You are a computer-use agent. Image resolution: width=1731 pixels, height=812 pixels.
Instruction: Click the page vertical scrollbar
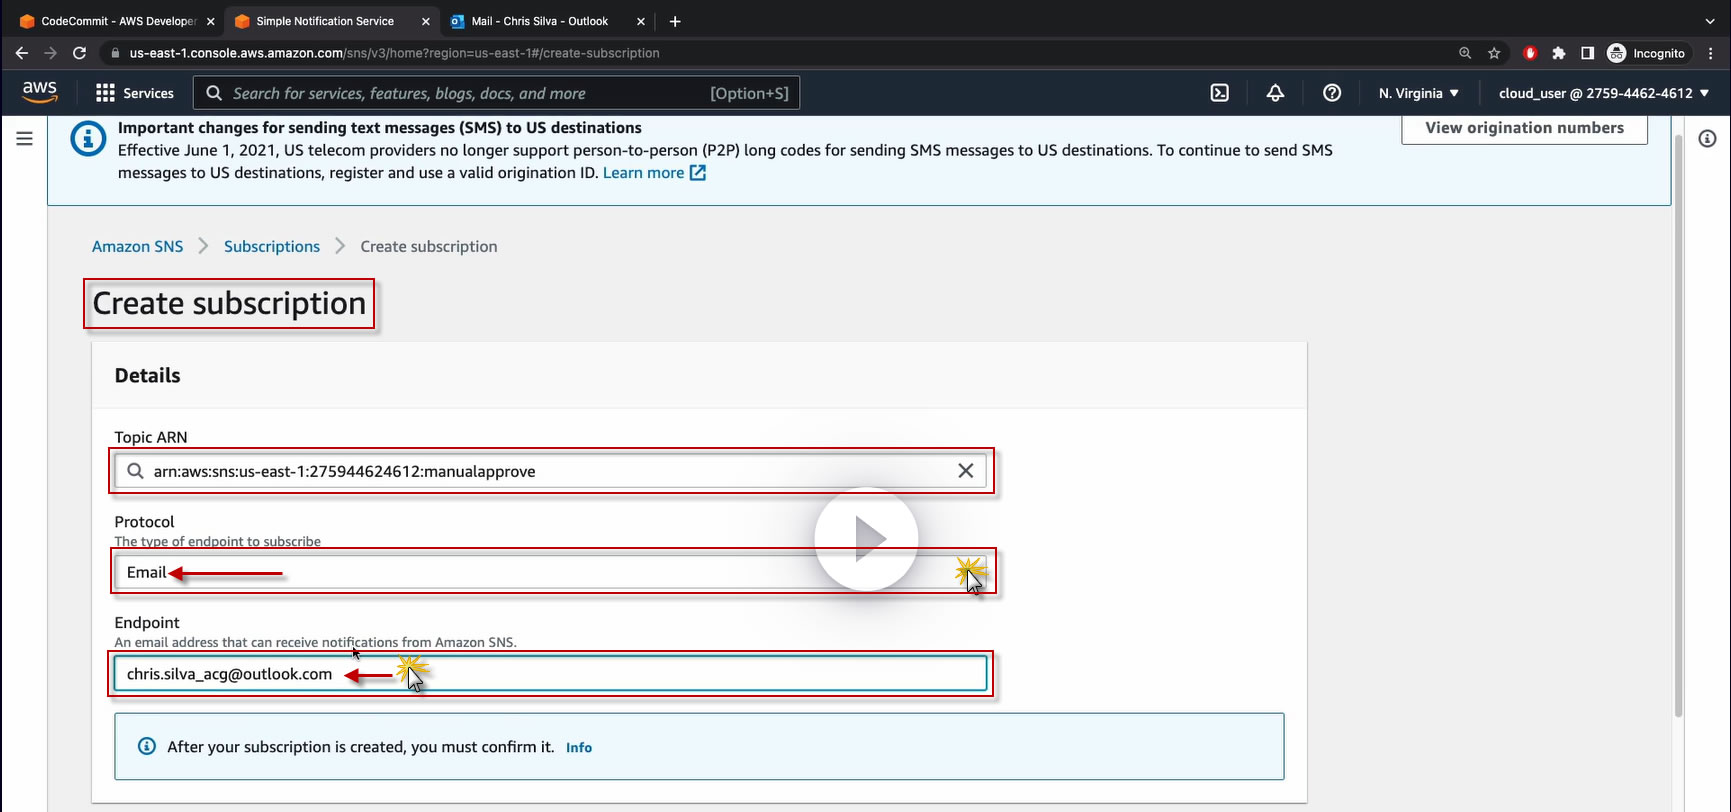1678,425
